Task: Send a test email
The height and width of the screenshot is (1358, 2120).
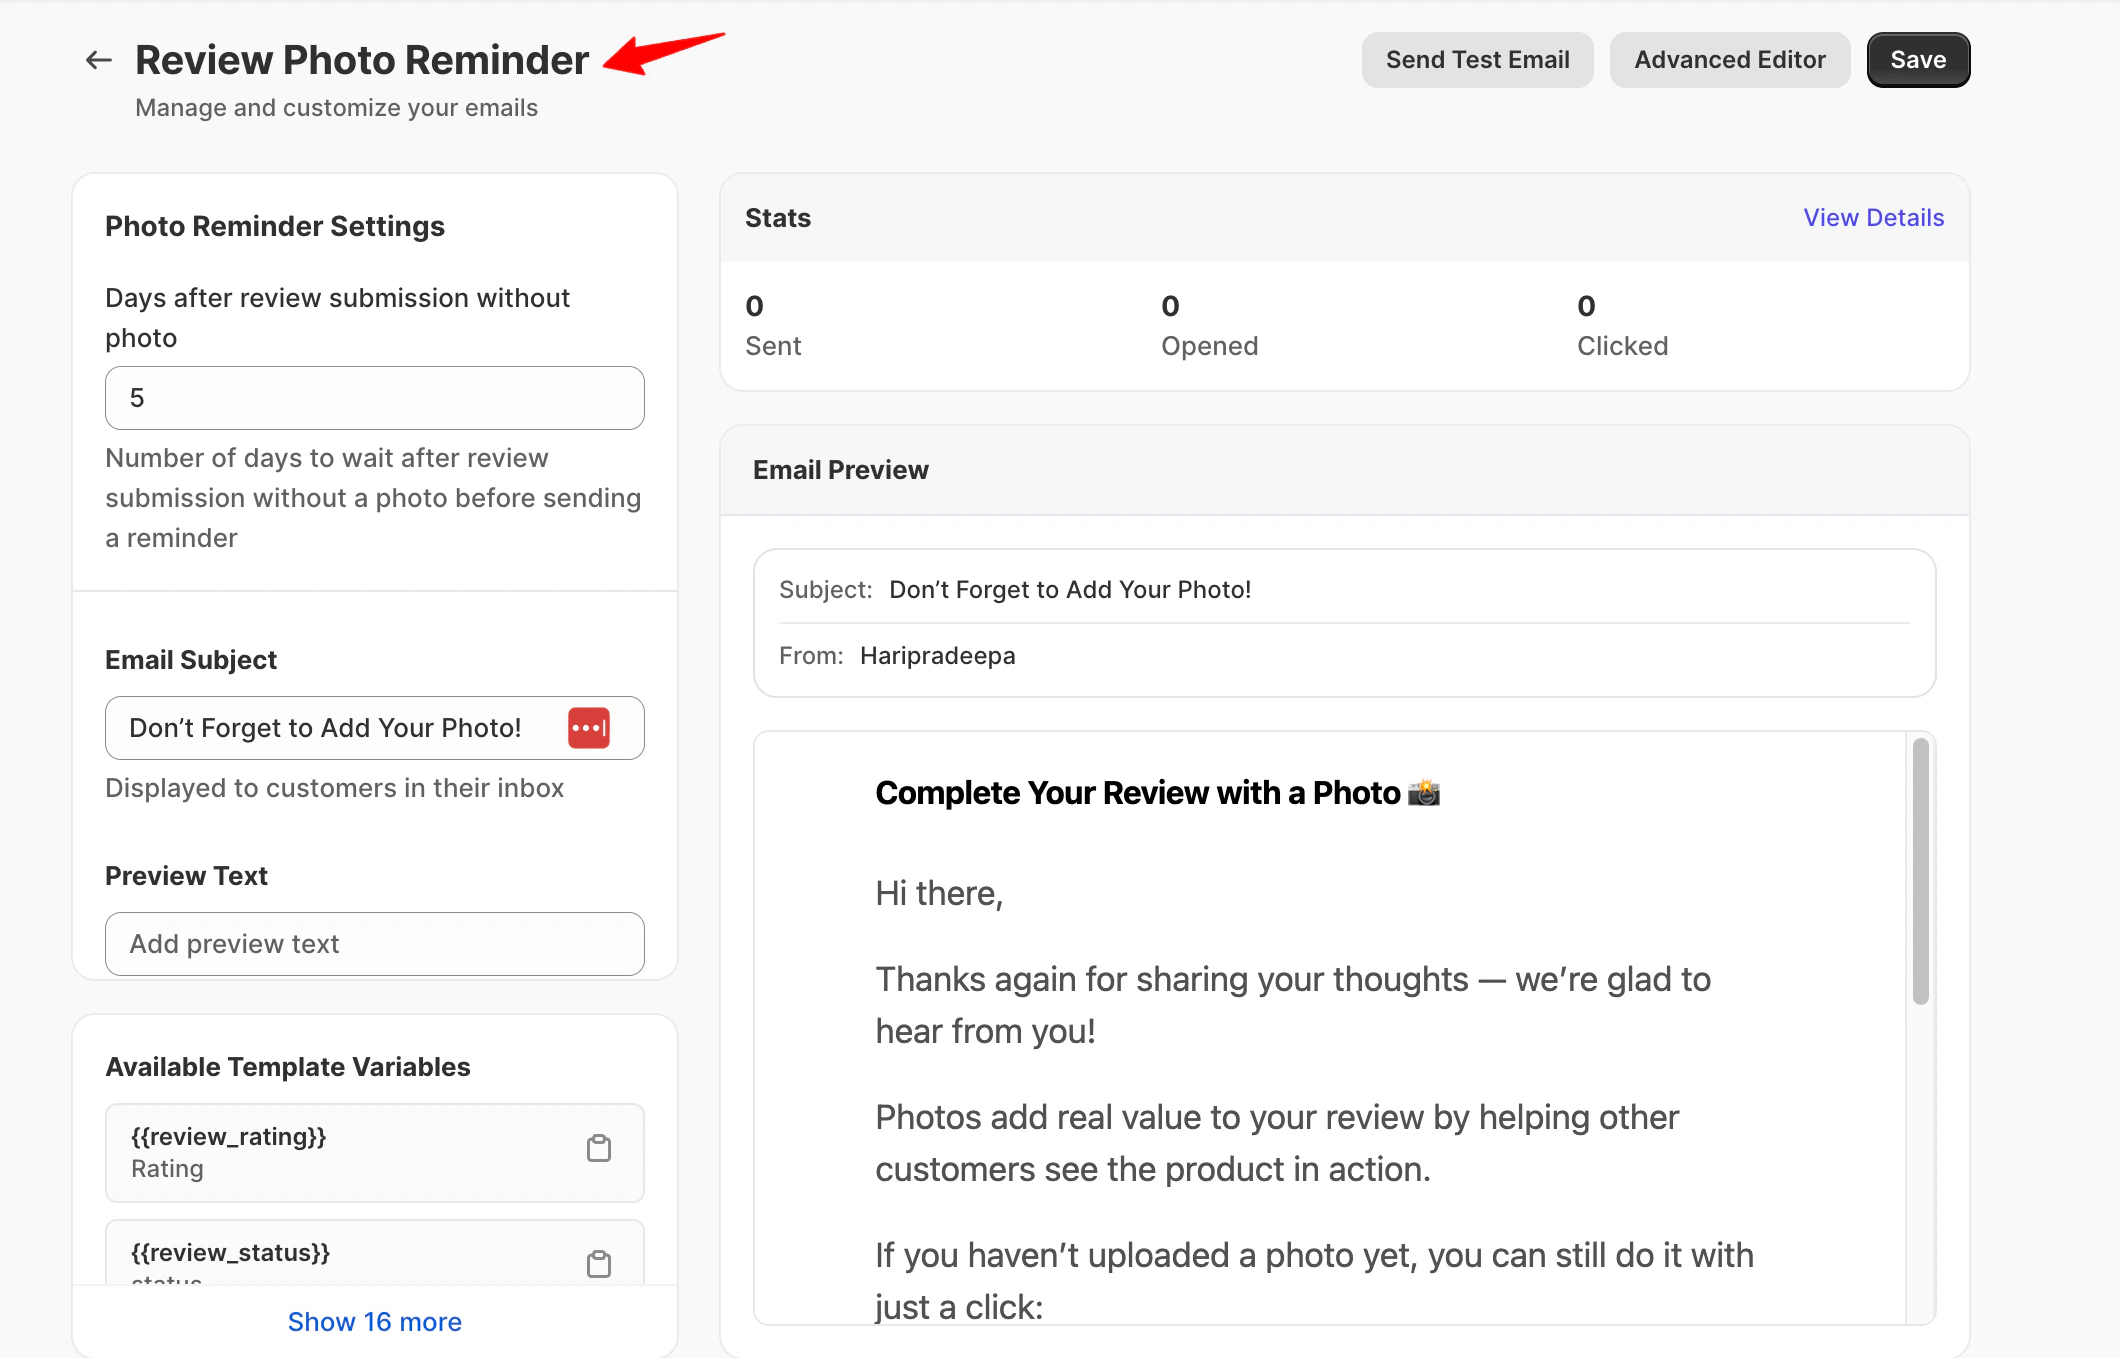Action: pyautogui.click(x=1477, y=60)
